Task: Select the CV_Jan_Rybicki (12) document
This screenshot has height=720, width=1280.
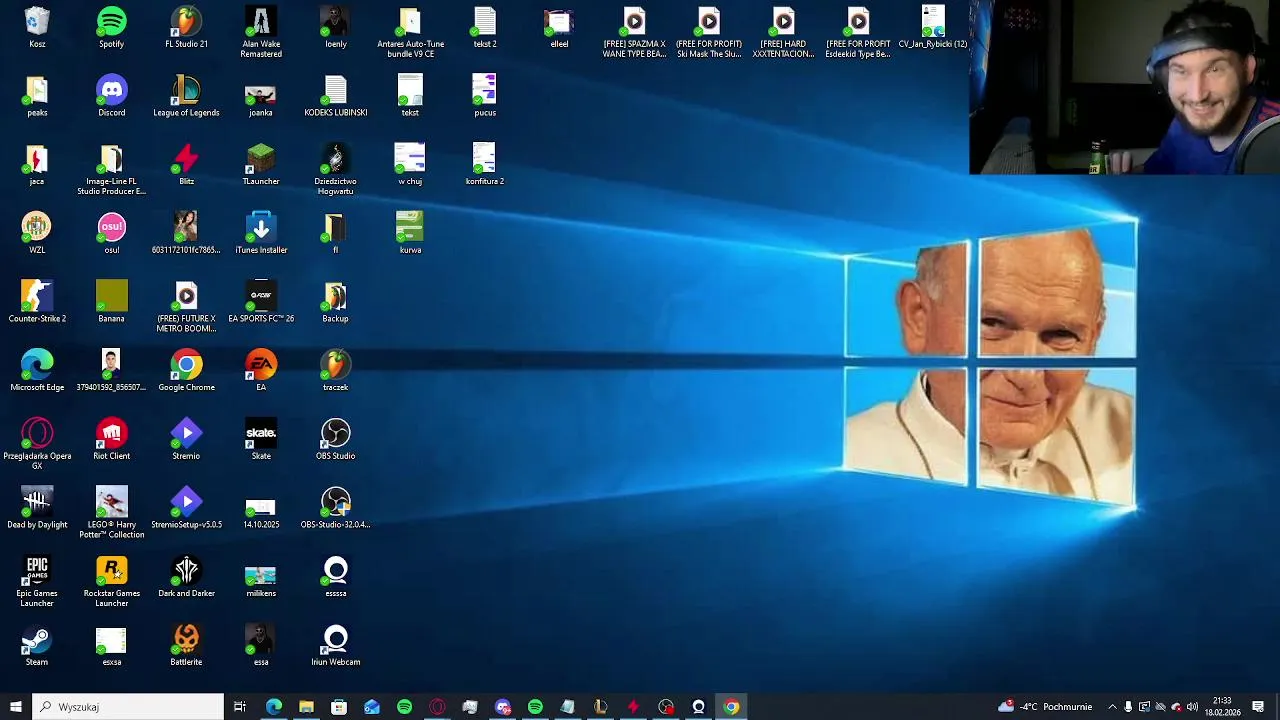Action: point(933,27)
